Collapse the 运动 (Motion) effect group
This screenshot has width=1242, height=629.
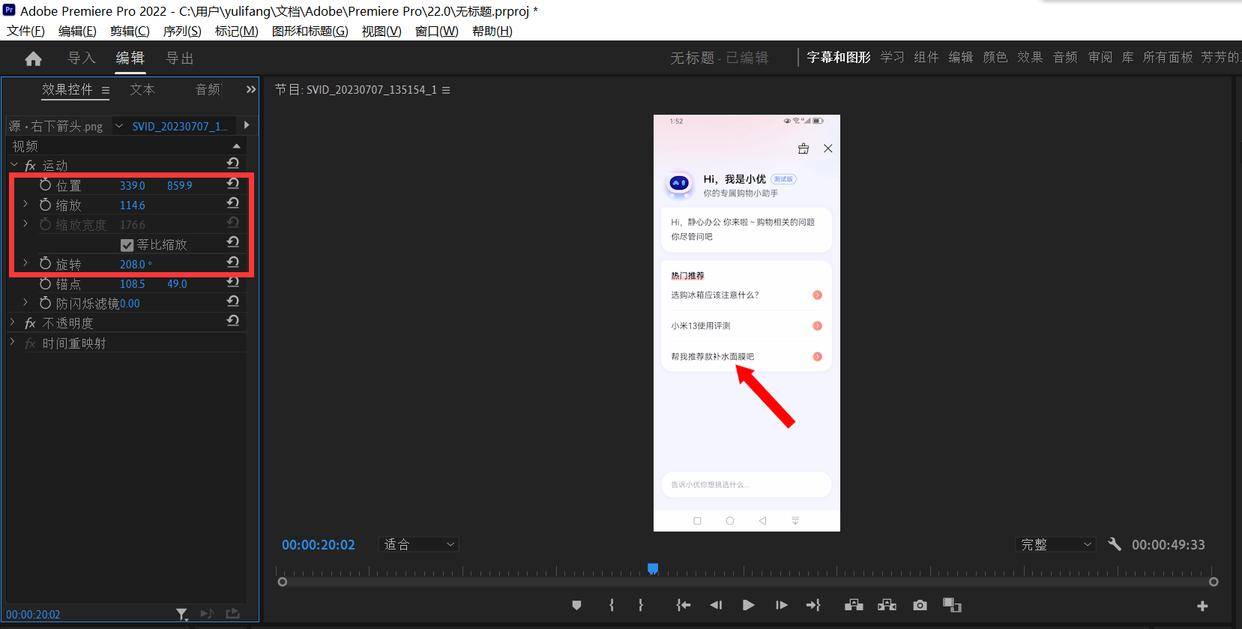point(14,165)
